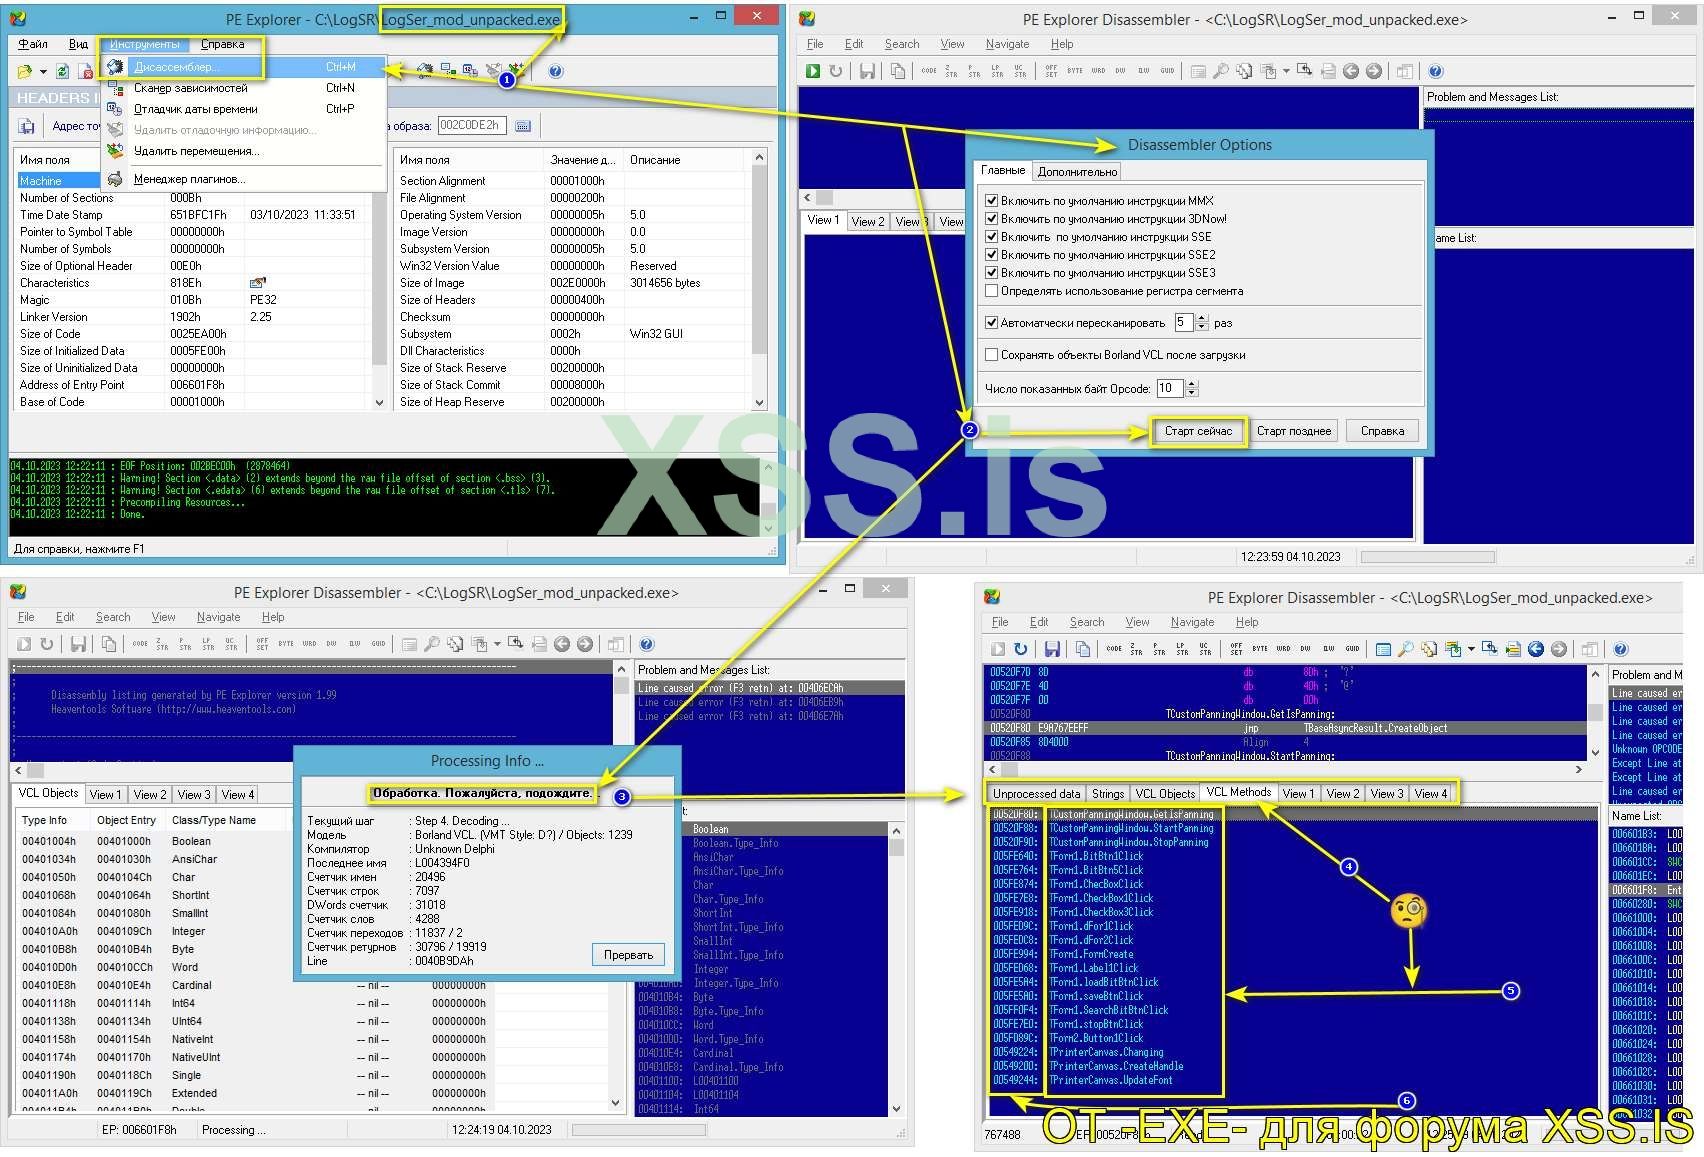The image size is (1704, 1157).
Task: Toggle the SSE2 instructions checkbox
Action: [x=992, y=255]
